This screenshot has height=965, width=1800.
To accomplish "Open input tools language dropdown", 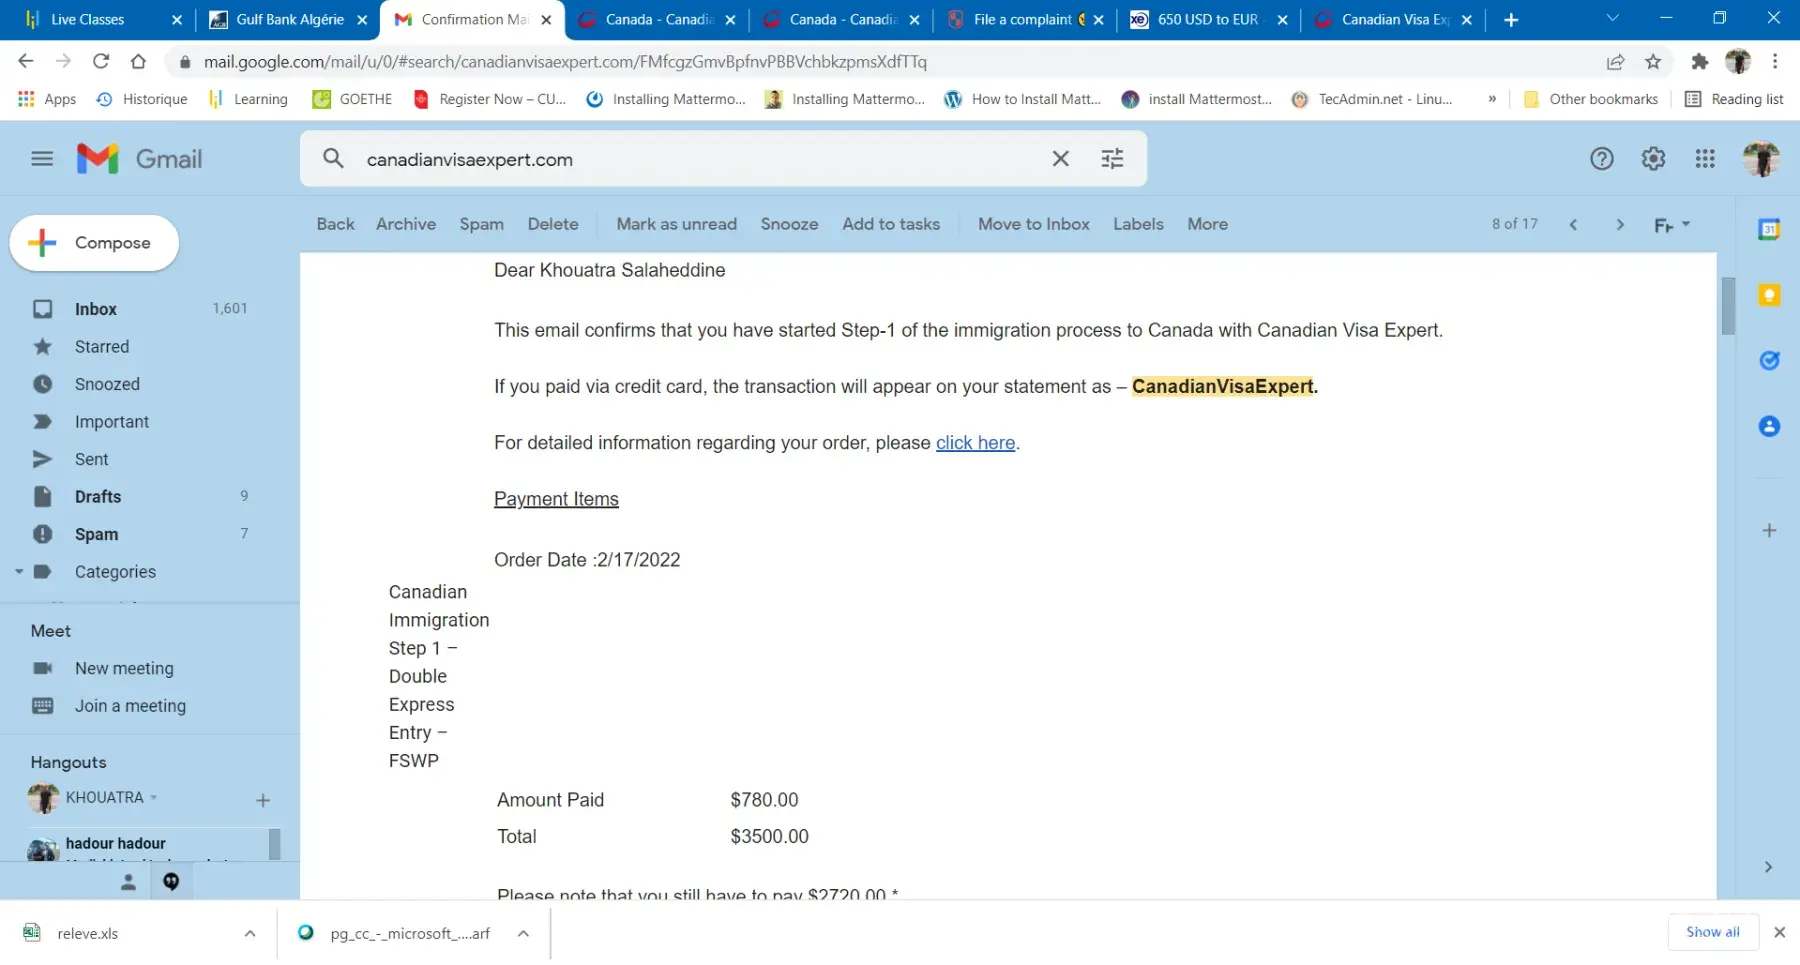I will pyautogui.click(x=1686, y=225).
